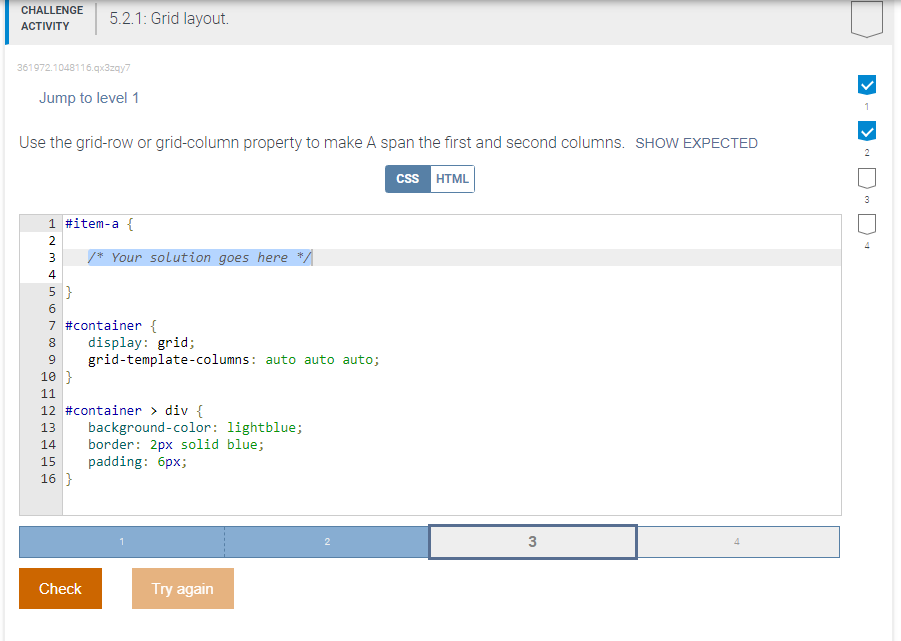The width and height of the screenshot is (901, 641).
Task: Select the highlighted level 3 segment
Action: coord(532,541)
